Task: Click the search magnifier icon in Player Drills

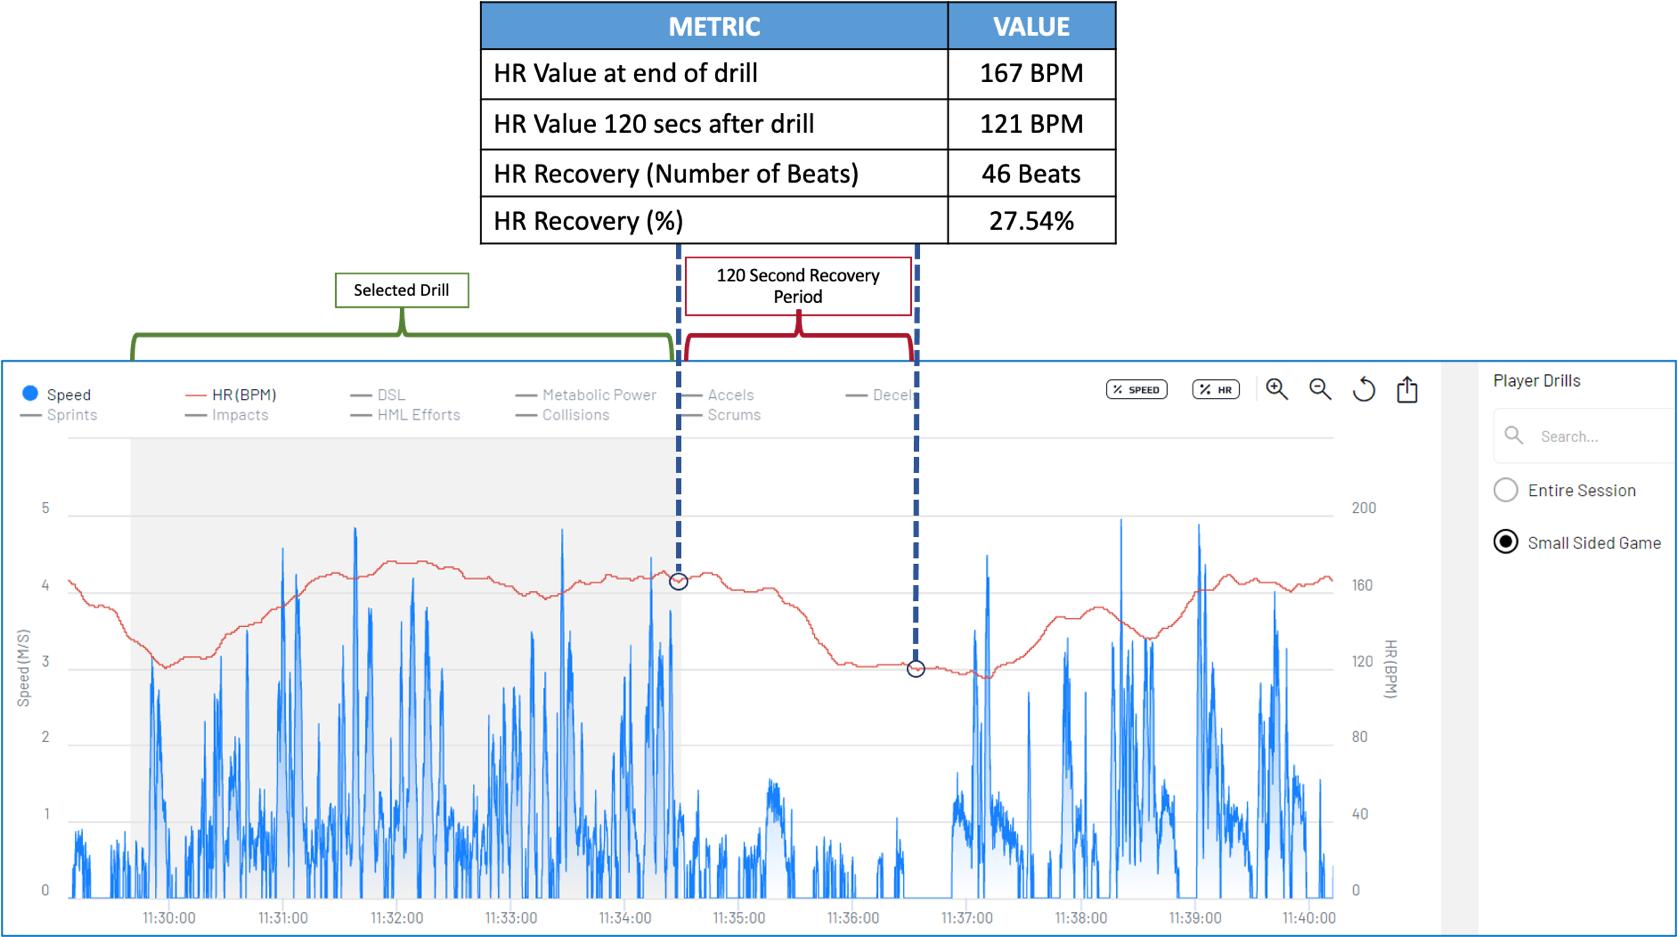Action: 1514,435
